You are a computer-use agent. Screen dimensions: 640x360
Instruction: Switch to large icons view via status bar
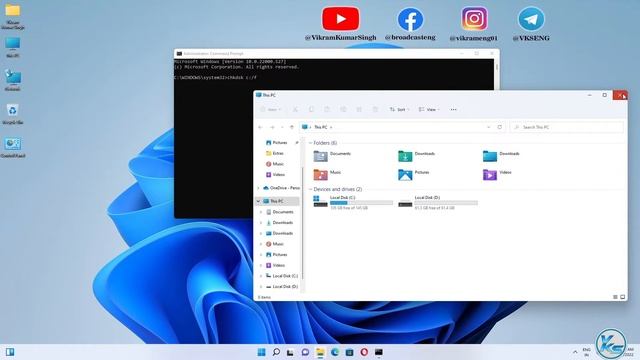pos(622,297)
